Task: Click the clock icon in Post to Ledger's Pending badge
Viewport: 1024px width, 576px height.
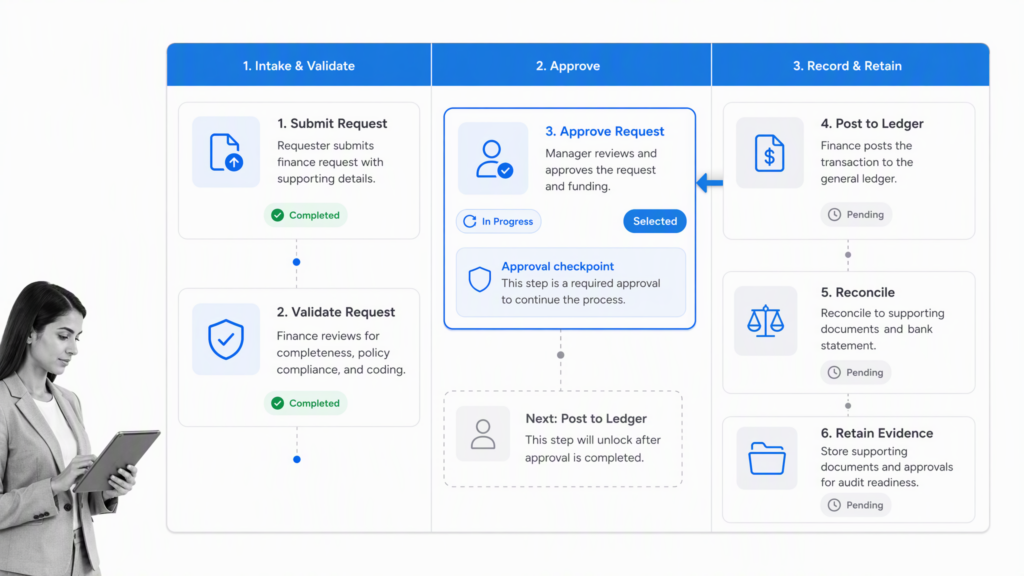Action: click(834, 214)
